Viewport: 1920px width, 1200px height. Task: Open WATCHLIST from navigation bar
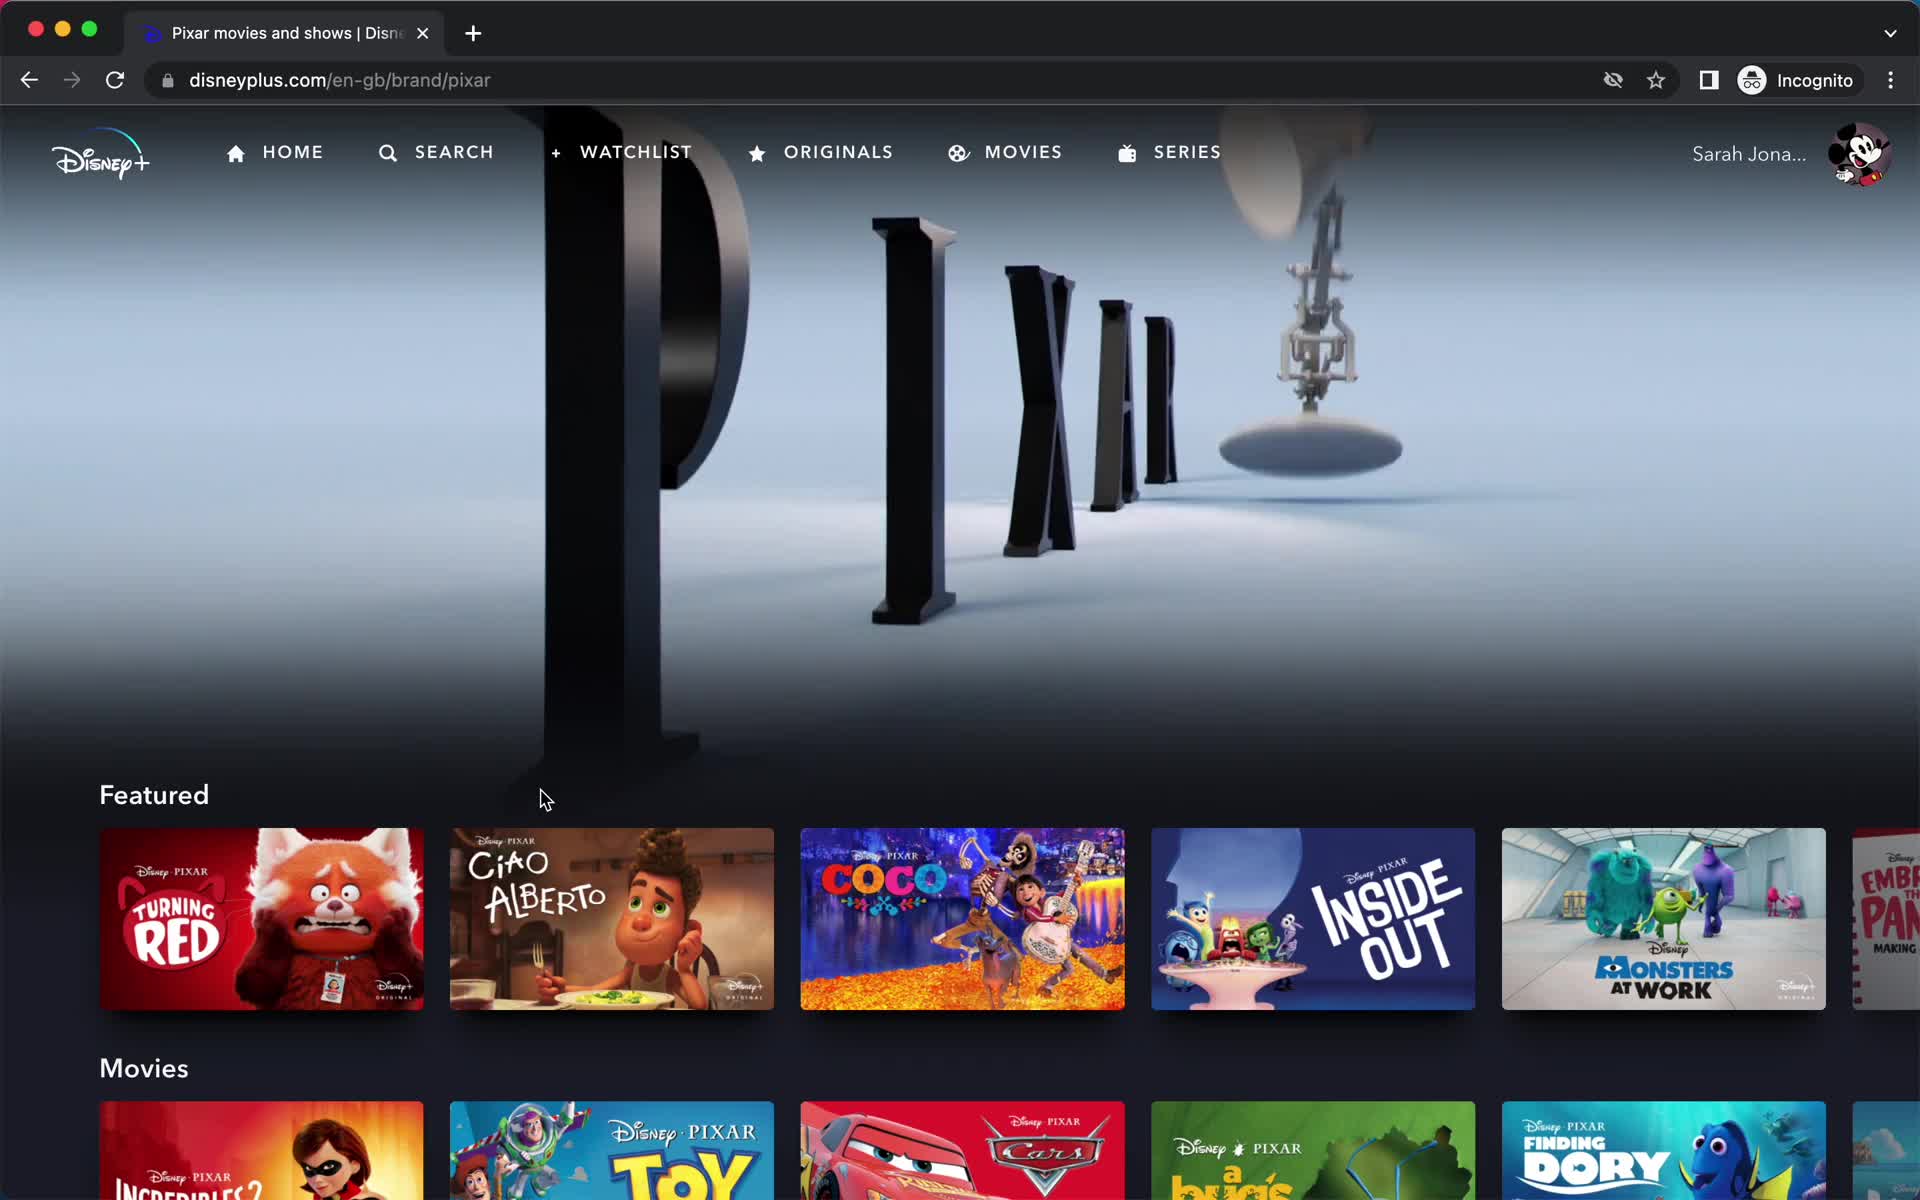(x=636, y=152)
